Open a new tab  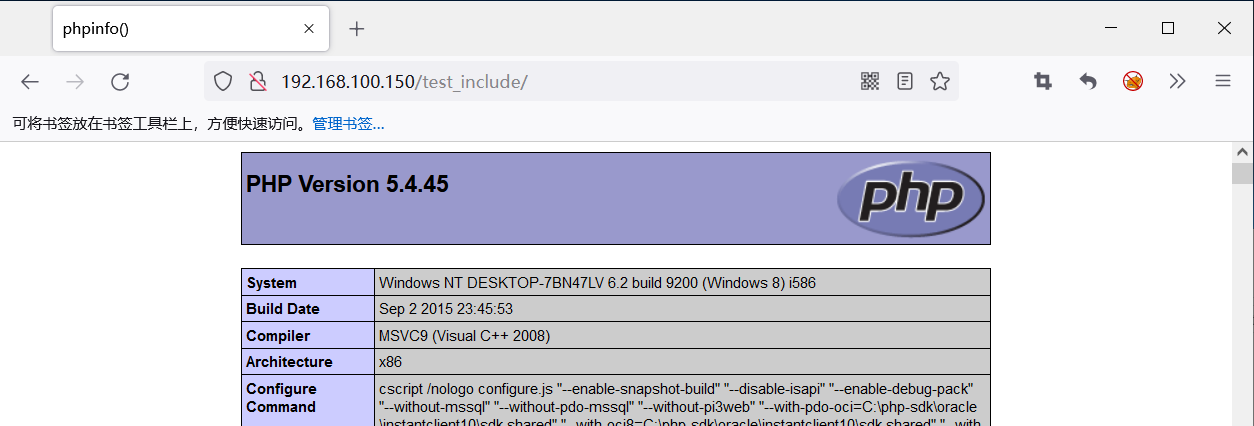click(357, 29)
